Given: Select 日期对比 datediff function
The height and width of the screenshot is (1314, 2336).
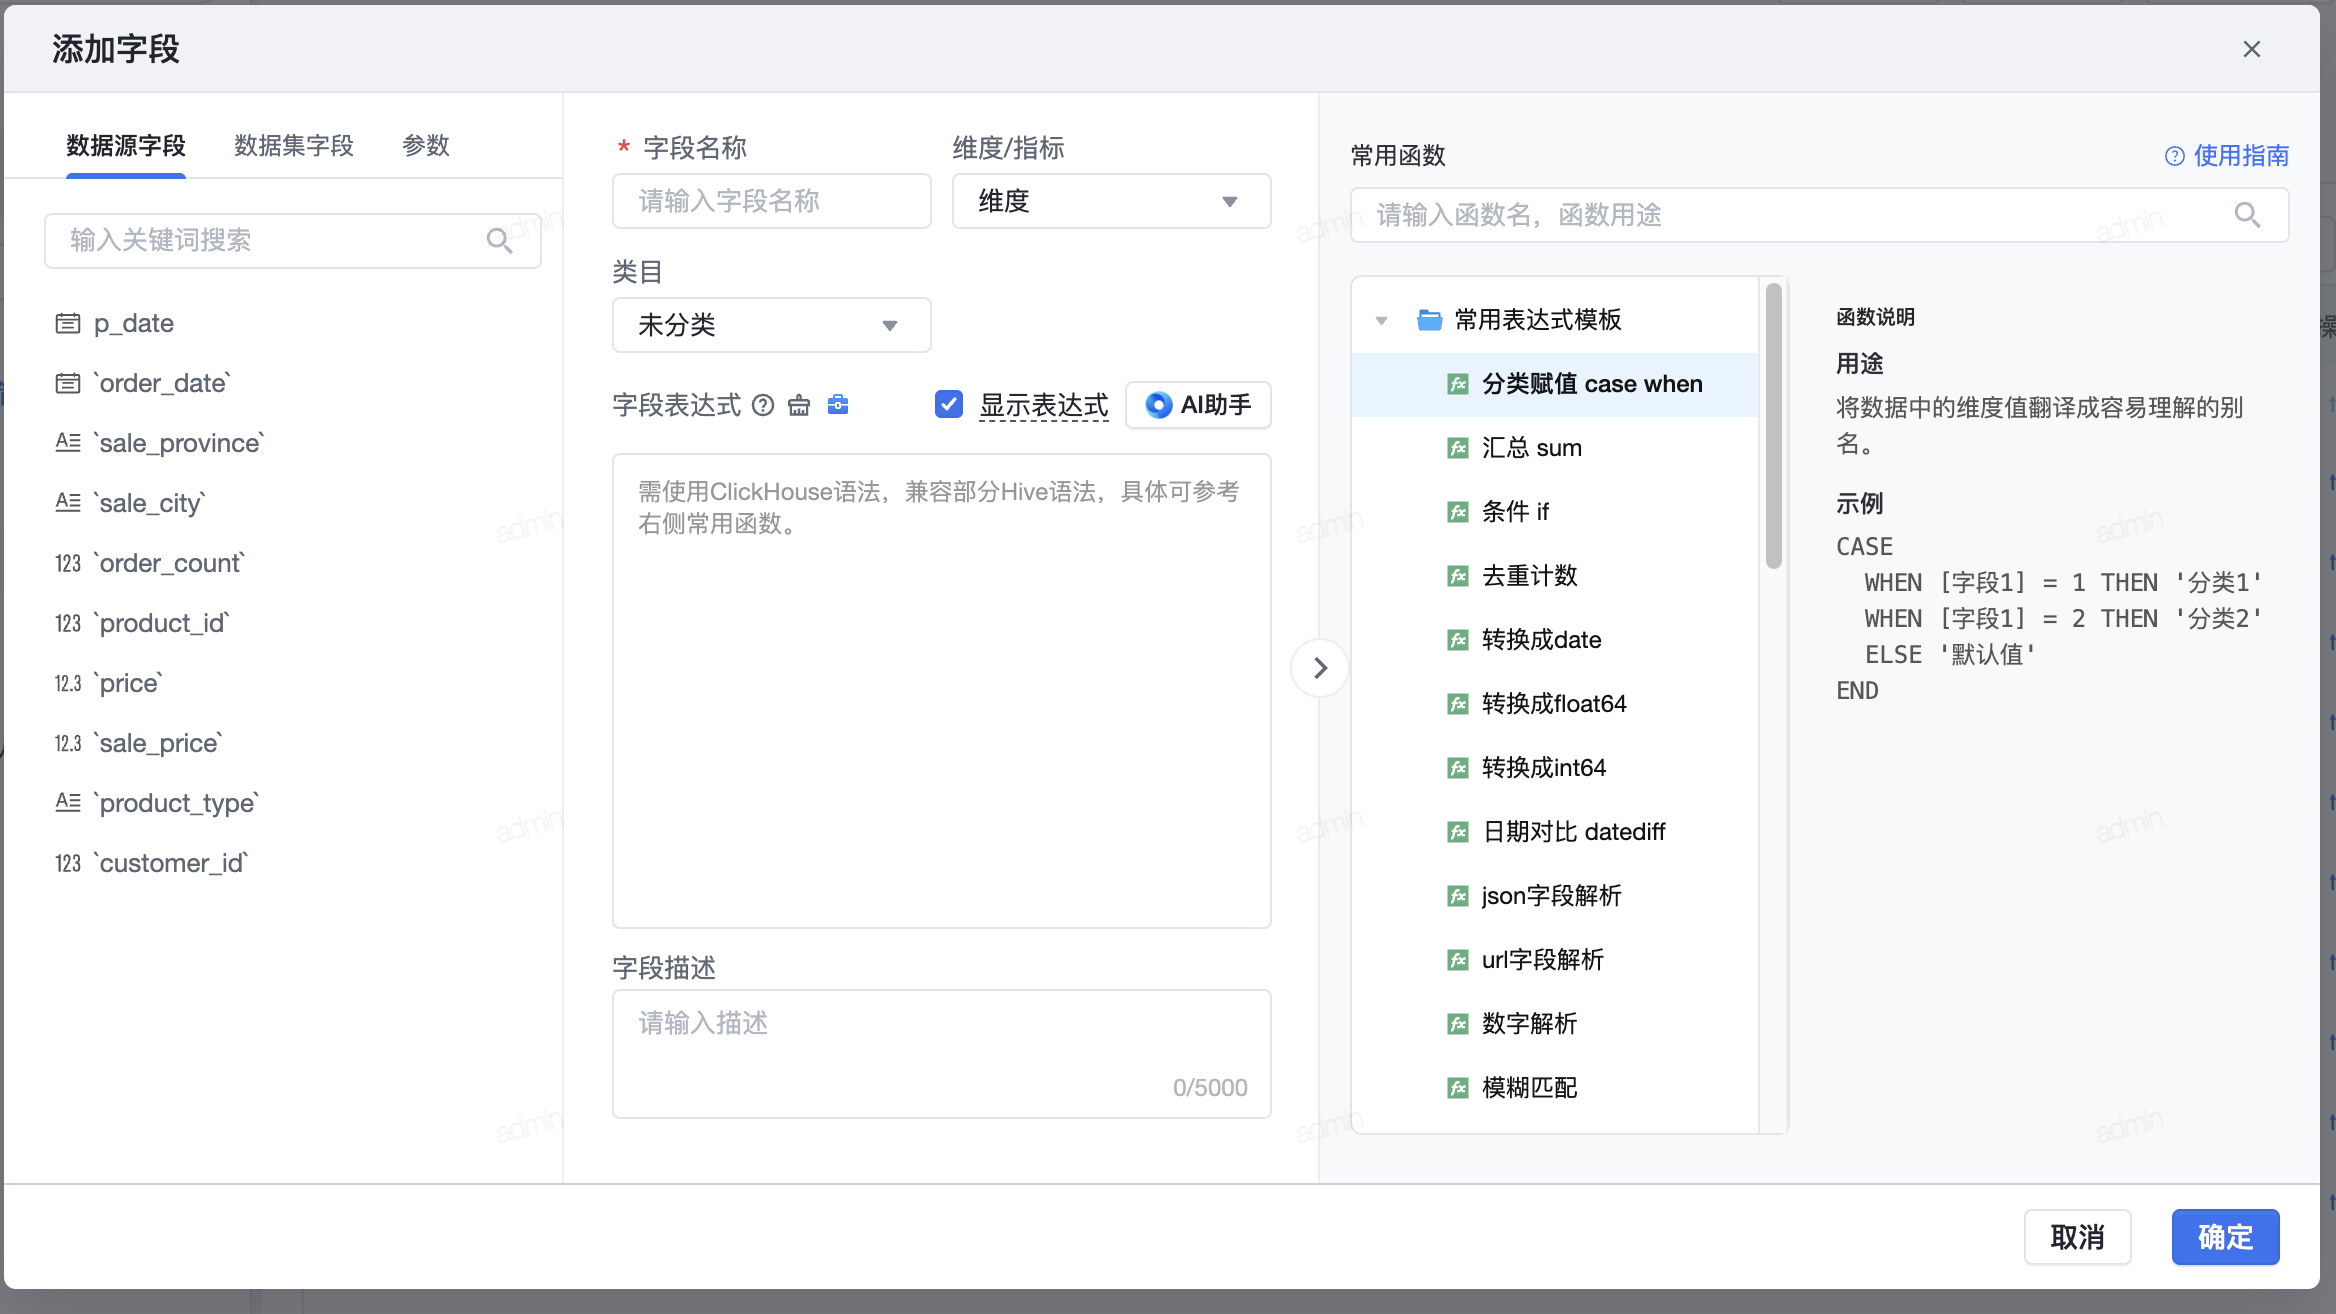Looking at the screenshot, I should [x=1573, y=832].
